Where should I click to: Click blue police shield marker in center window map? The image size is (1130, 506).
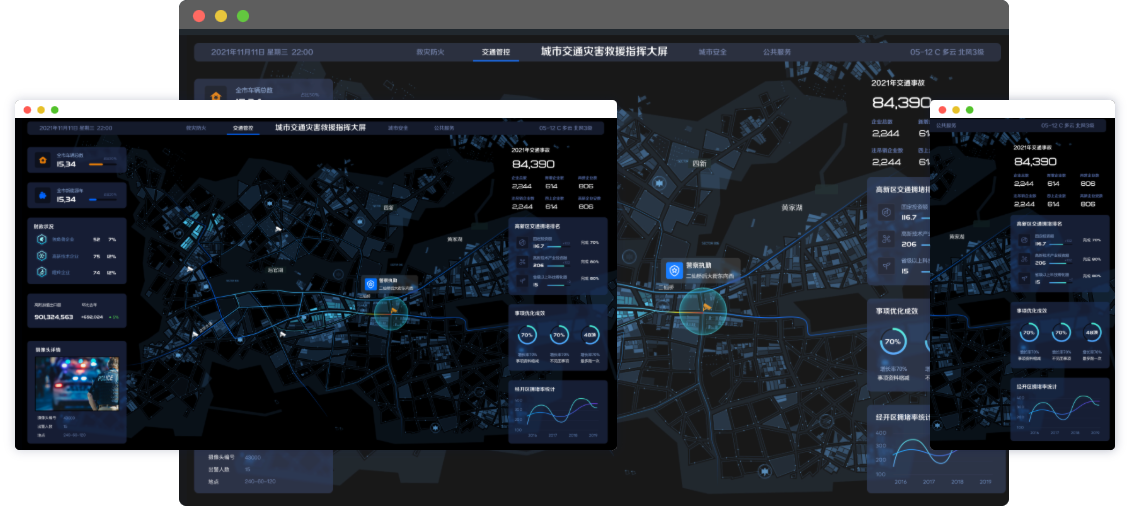pos(674,270)
